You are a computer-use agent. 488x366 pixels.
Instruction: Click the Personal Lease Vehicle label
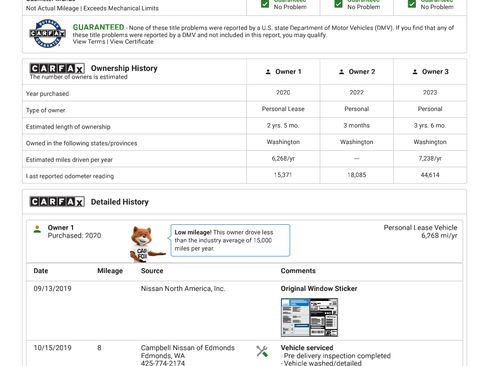click(420, 228)
